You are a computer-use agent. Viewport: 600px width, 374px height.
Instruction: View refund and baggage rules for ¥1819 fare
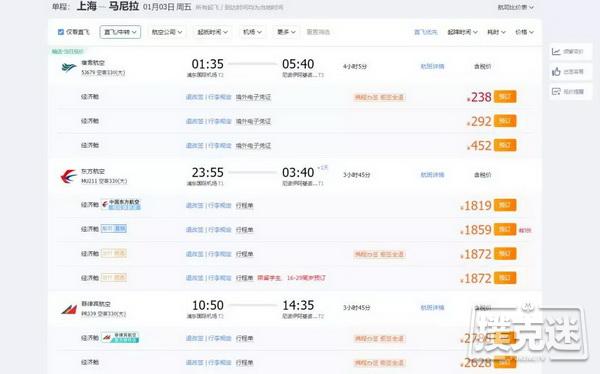[209, 206]
